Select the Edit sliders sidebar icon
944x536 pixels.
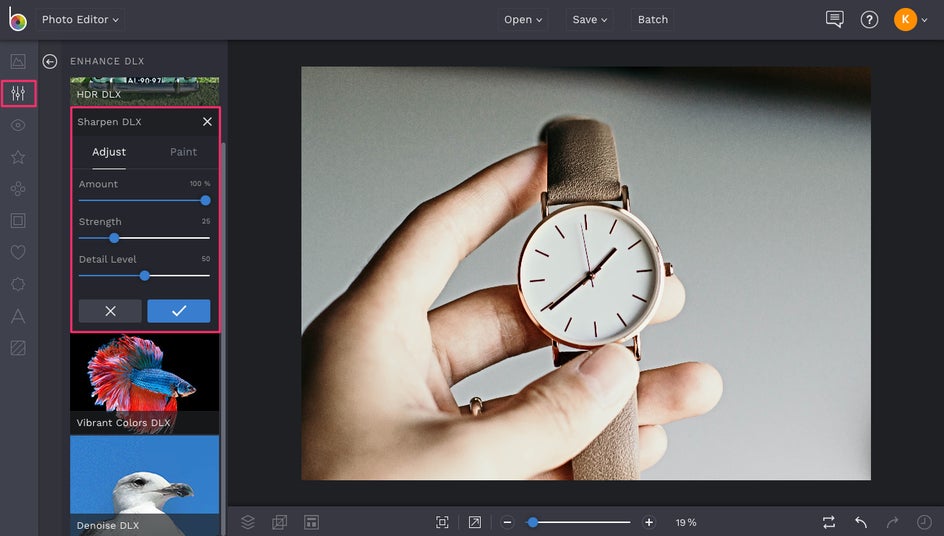[x=18, y=93]
